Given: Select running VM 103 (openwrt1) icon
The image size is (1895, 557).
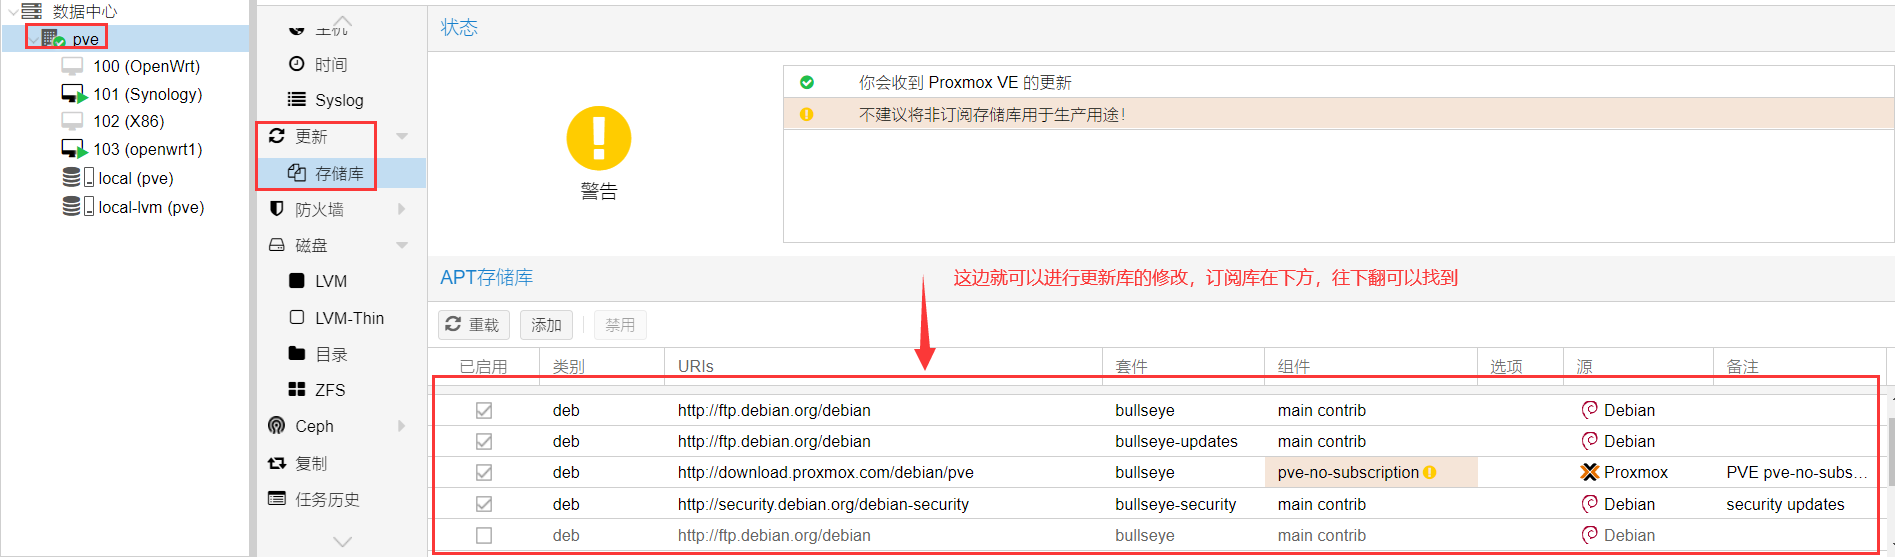Looking at the screenshot, I should 74,149.
